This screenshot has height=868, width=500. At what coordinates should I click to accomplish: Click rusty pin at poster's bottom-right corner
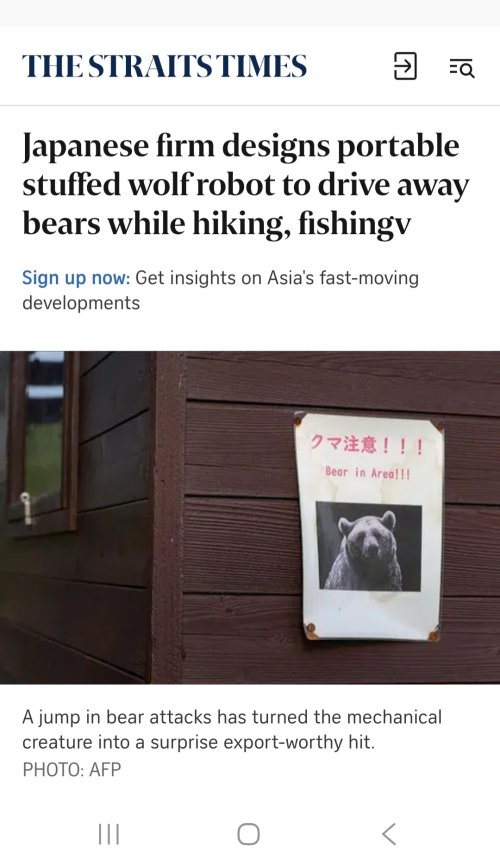point(434,636)
